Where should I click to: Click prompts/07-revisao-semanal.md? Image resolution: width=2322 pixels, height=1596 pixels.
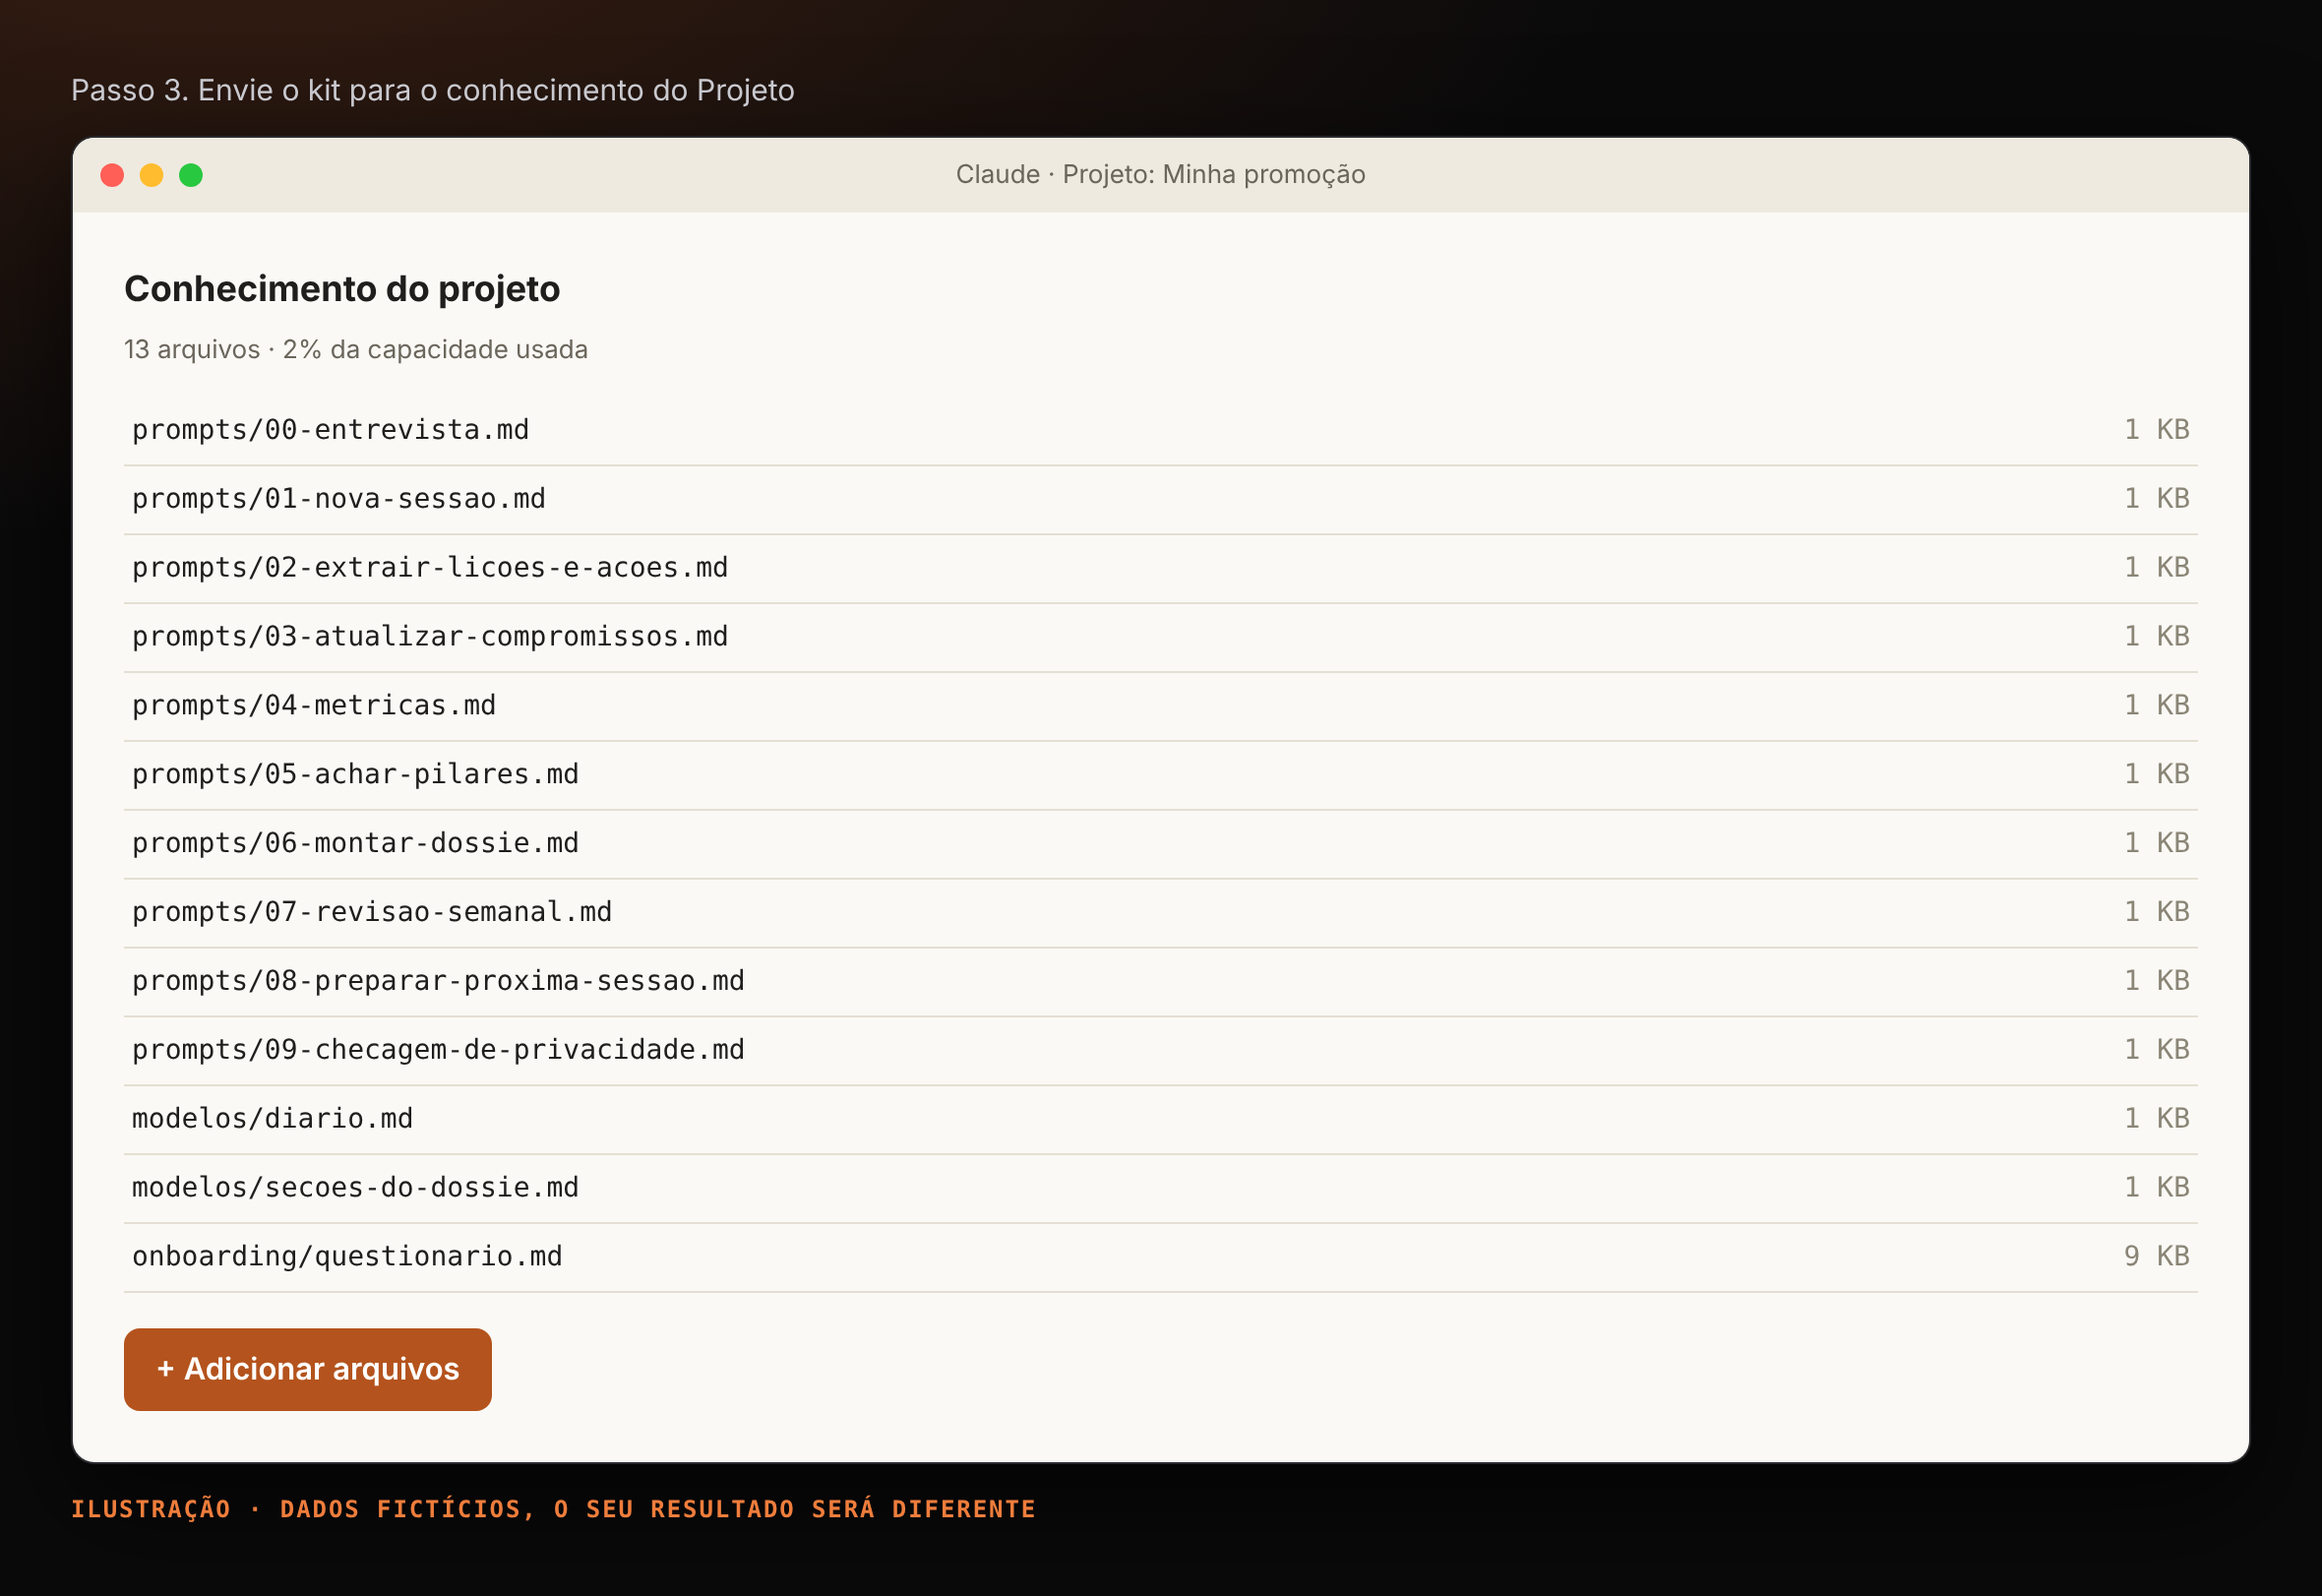pos(1160,914)
